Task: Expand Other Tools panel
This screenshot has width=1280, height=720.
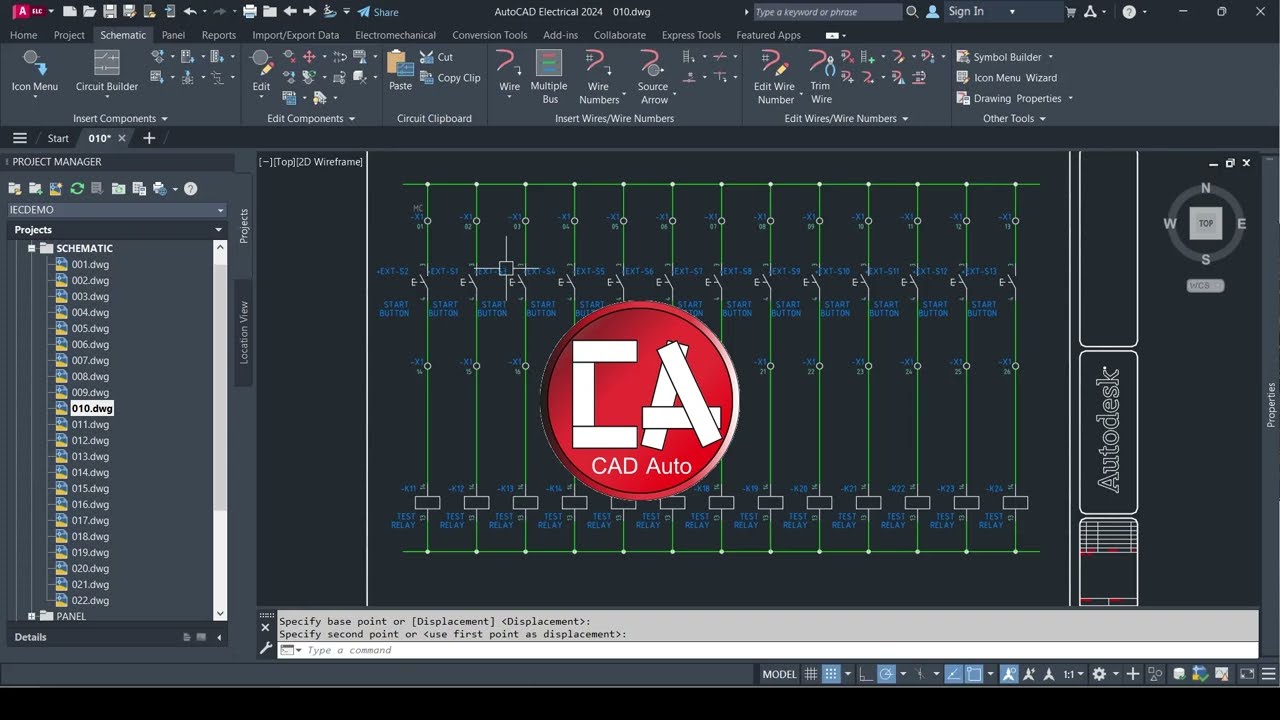Action: pyautogui.click(x=1014, y=118)
